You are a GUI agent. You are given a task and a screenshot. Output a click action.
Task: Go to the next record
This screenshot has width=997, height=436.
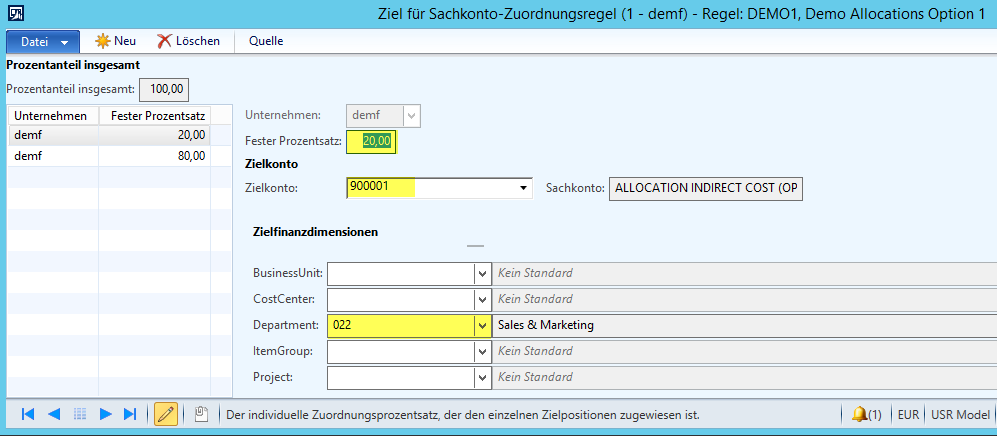105,414
